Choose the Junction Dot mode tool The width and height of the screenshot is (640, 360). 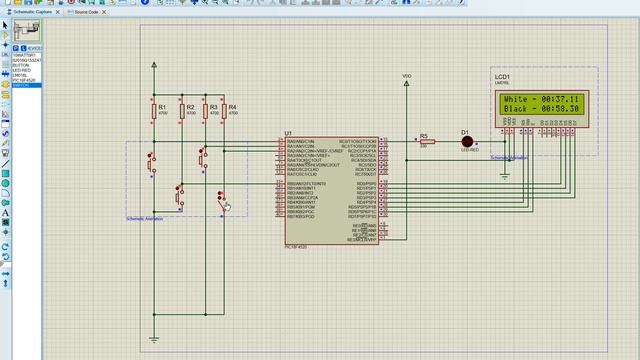5,45
